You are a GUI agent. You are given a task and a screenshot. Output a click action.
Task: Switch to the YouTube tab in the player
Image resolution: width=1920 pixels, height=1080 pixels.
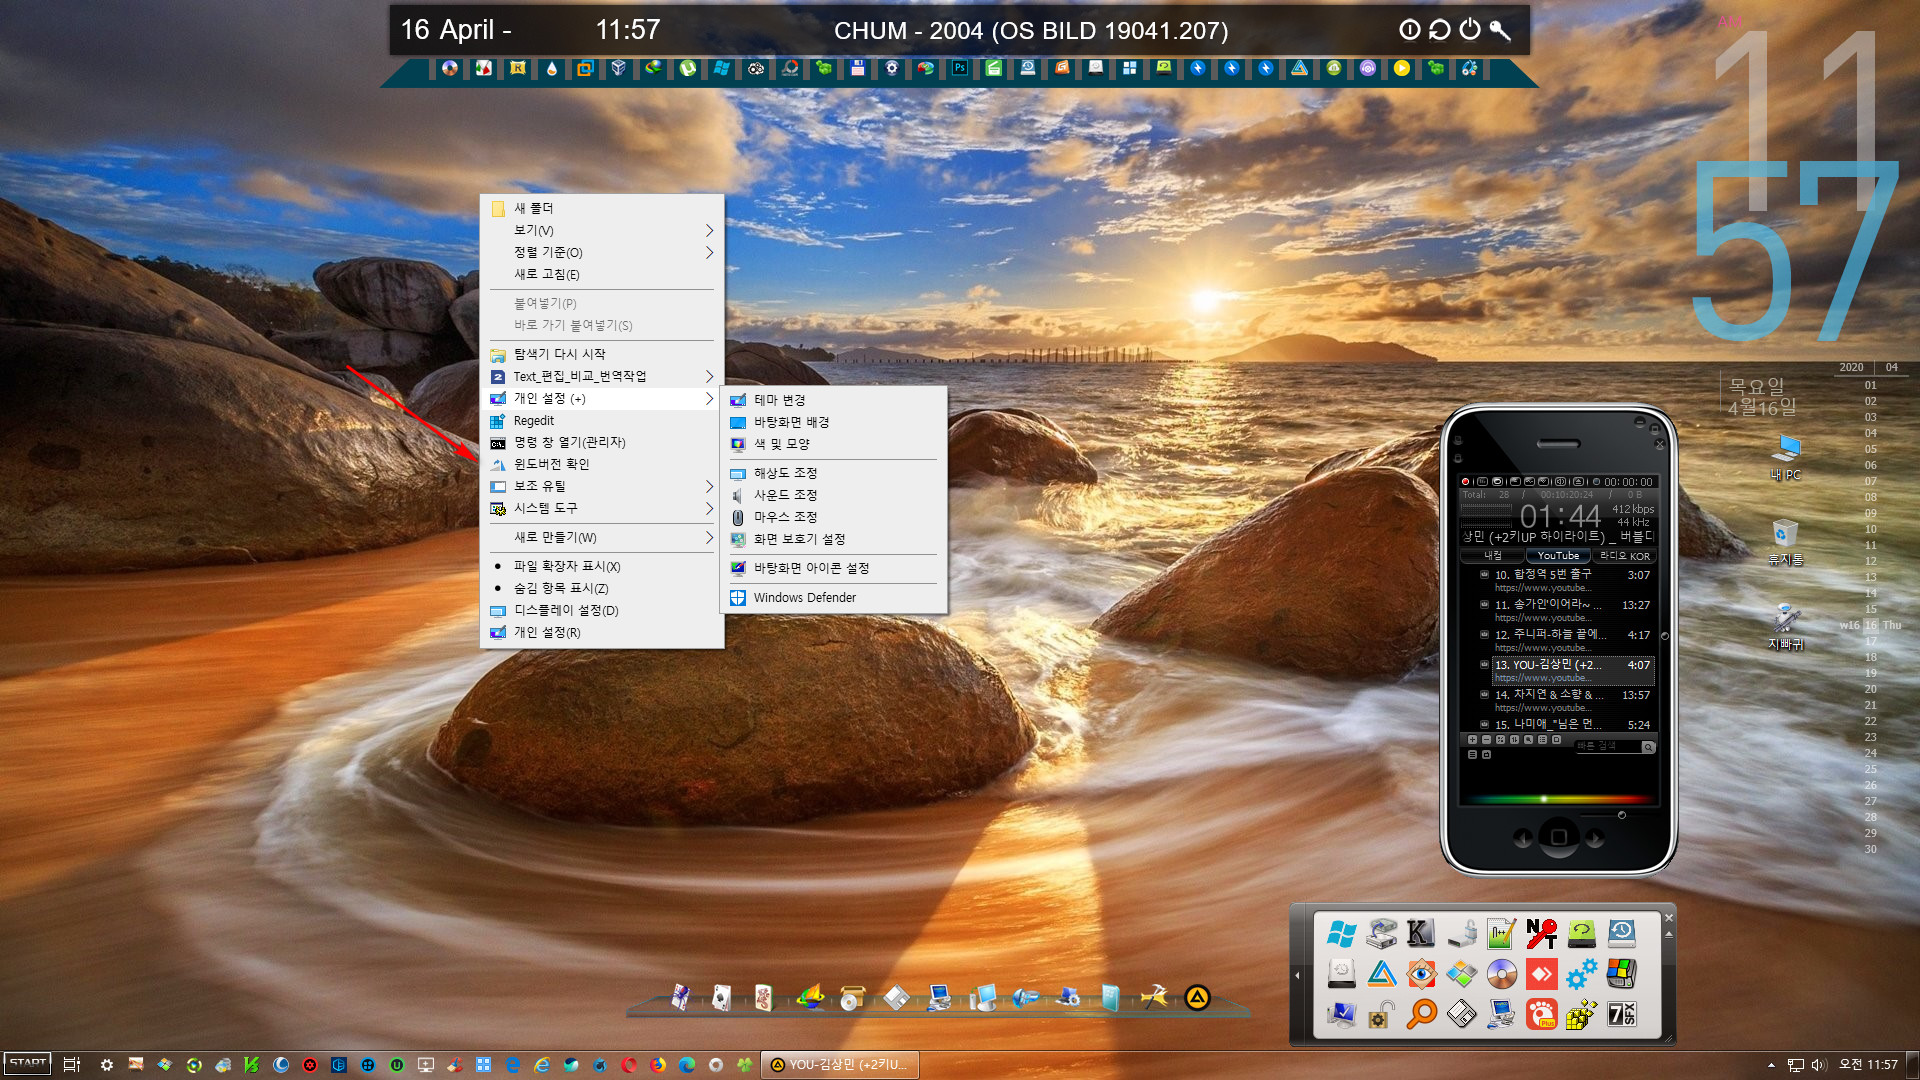pos(1558,556)
